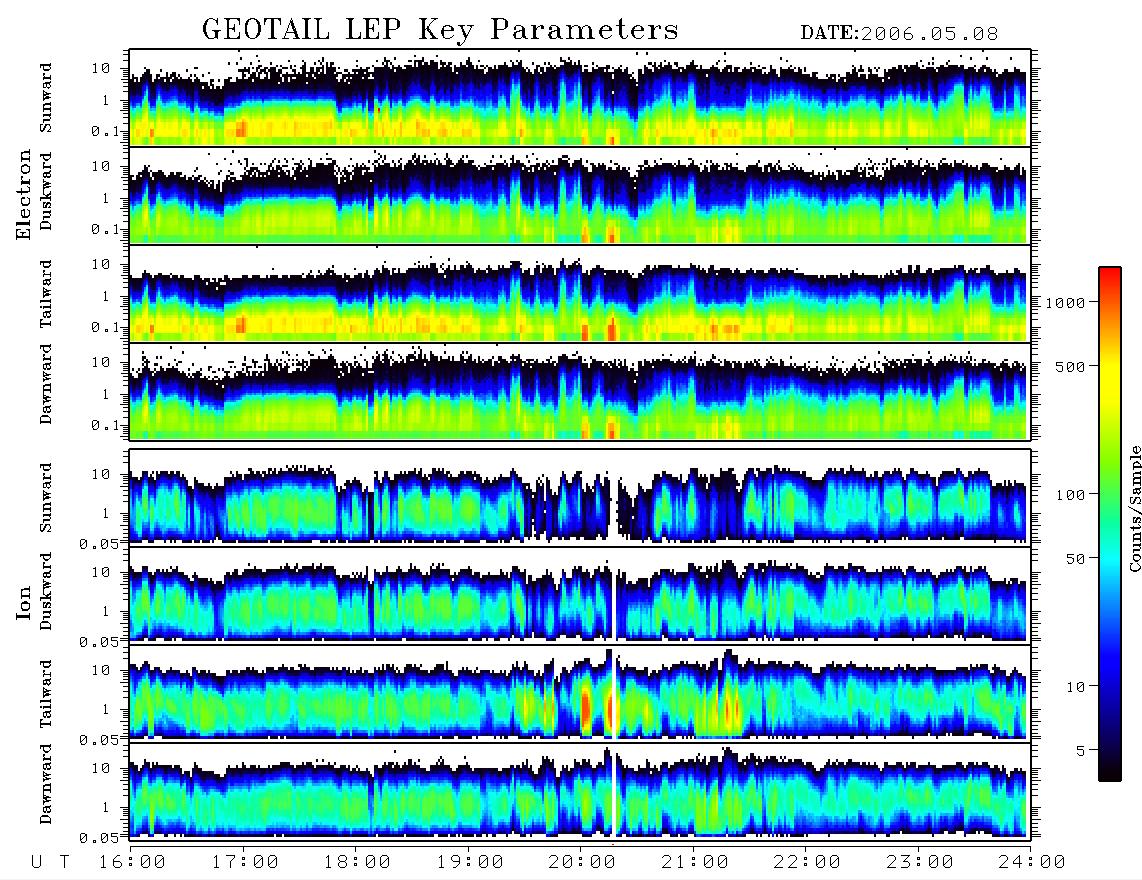The image size is (1142, 880).
Task: Click the "10" colorbar tick label
Action: (x=1076, y=687)
